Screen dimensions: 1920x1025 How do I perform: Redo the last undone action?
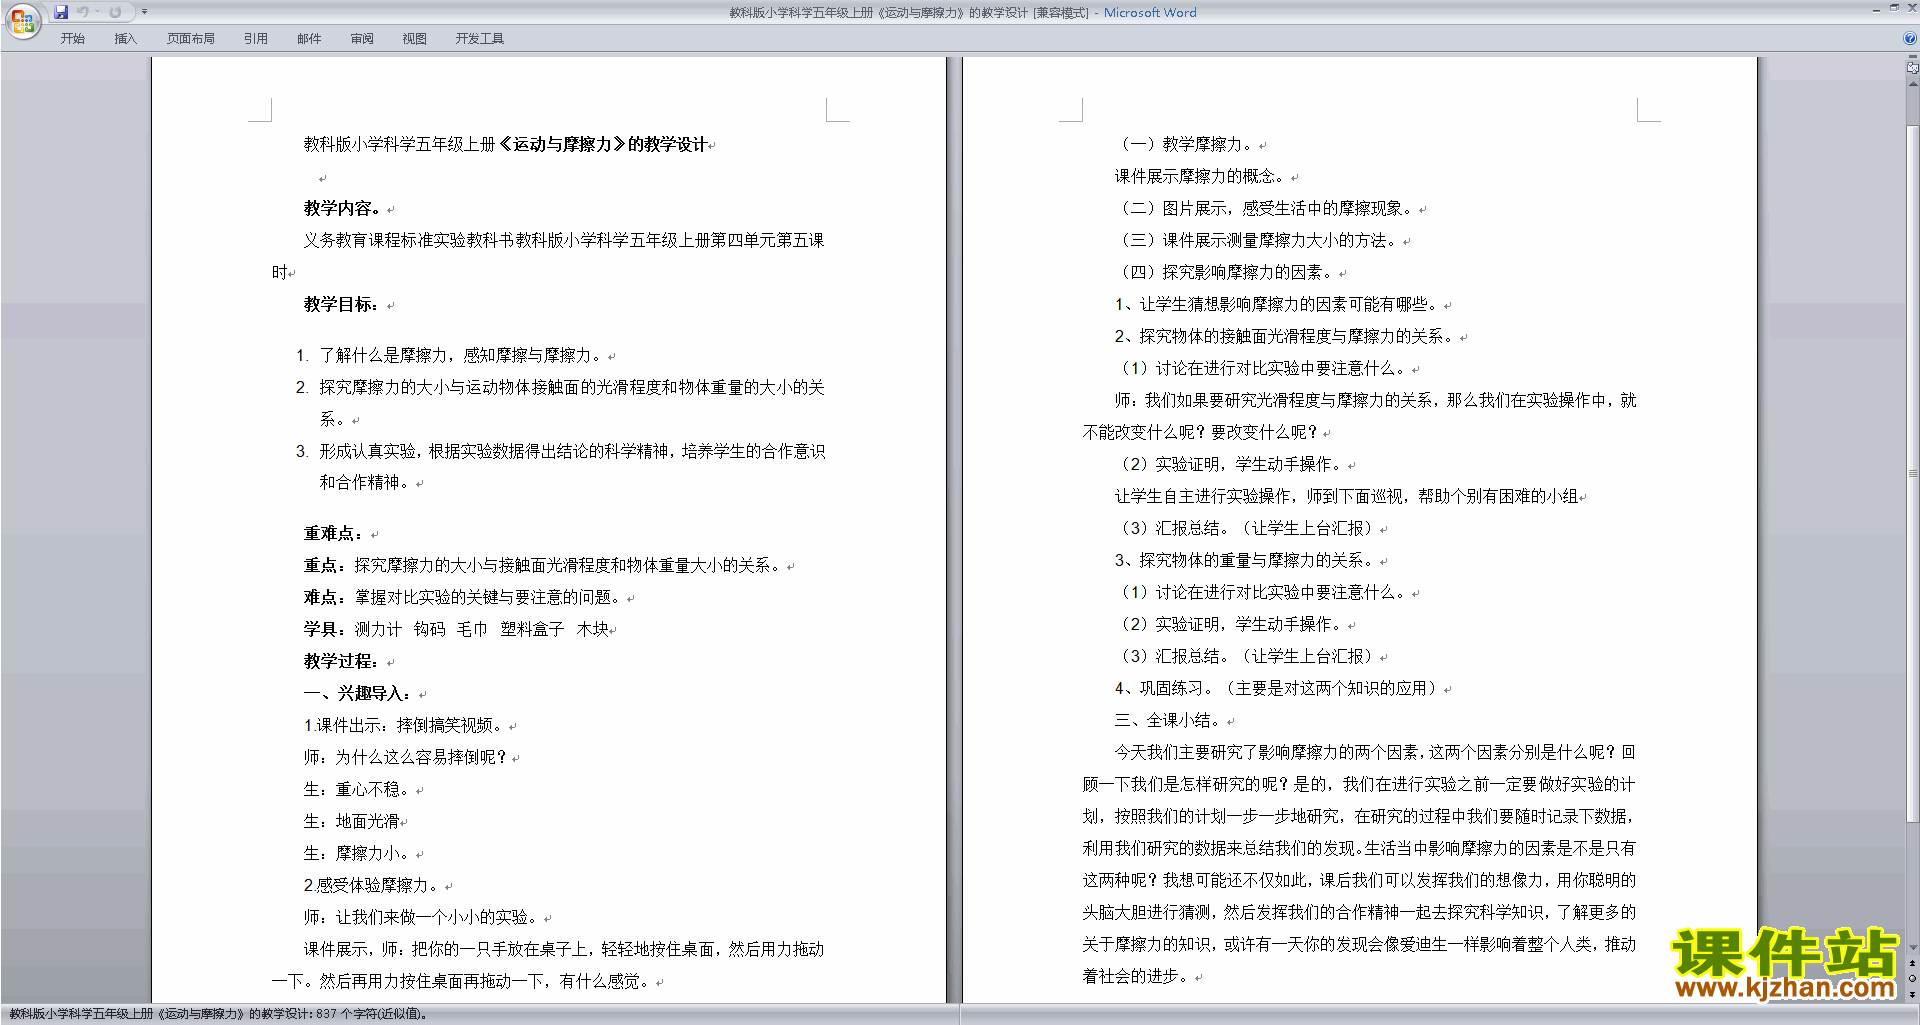tap(115, 12)
